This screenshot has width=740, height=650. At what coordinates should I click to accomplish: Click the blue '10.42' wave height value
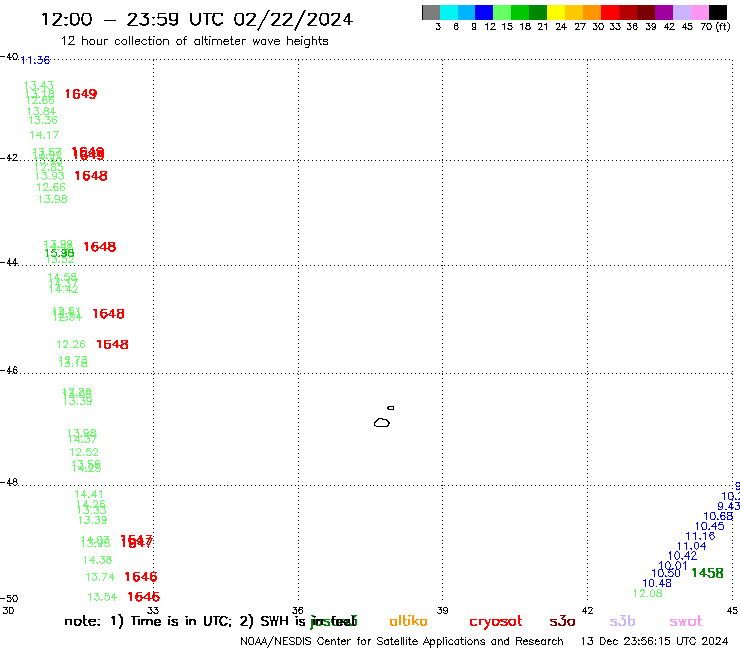tap(682, 556)
